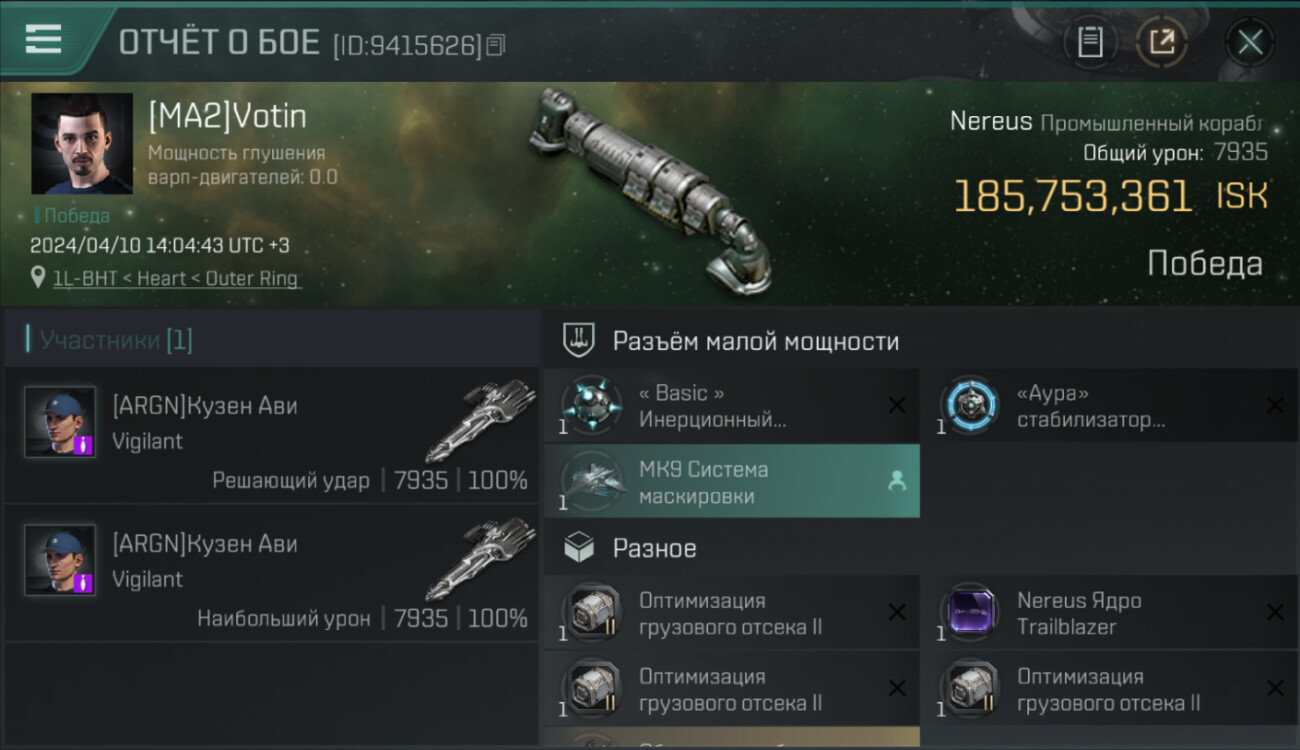The image size is (1300, 750).
Task: Close the battle report window
Action: tap(1250, 42)
